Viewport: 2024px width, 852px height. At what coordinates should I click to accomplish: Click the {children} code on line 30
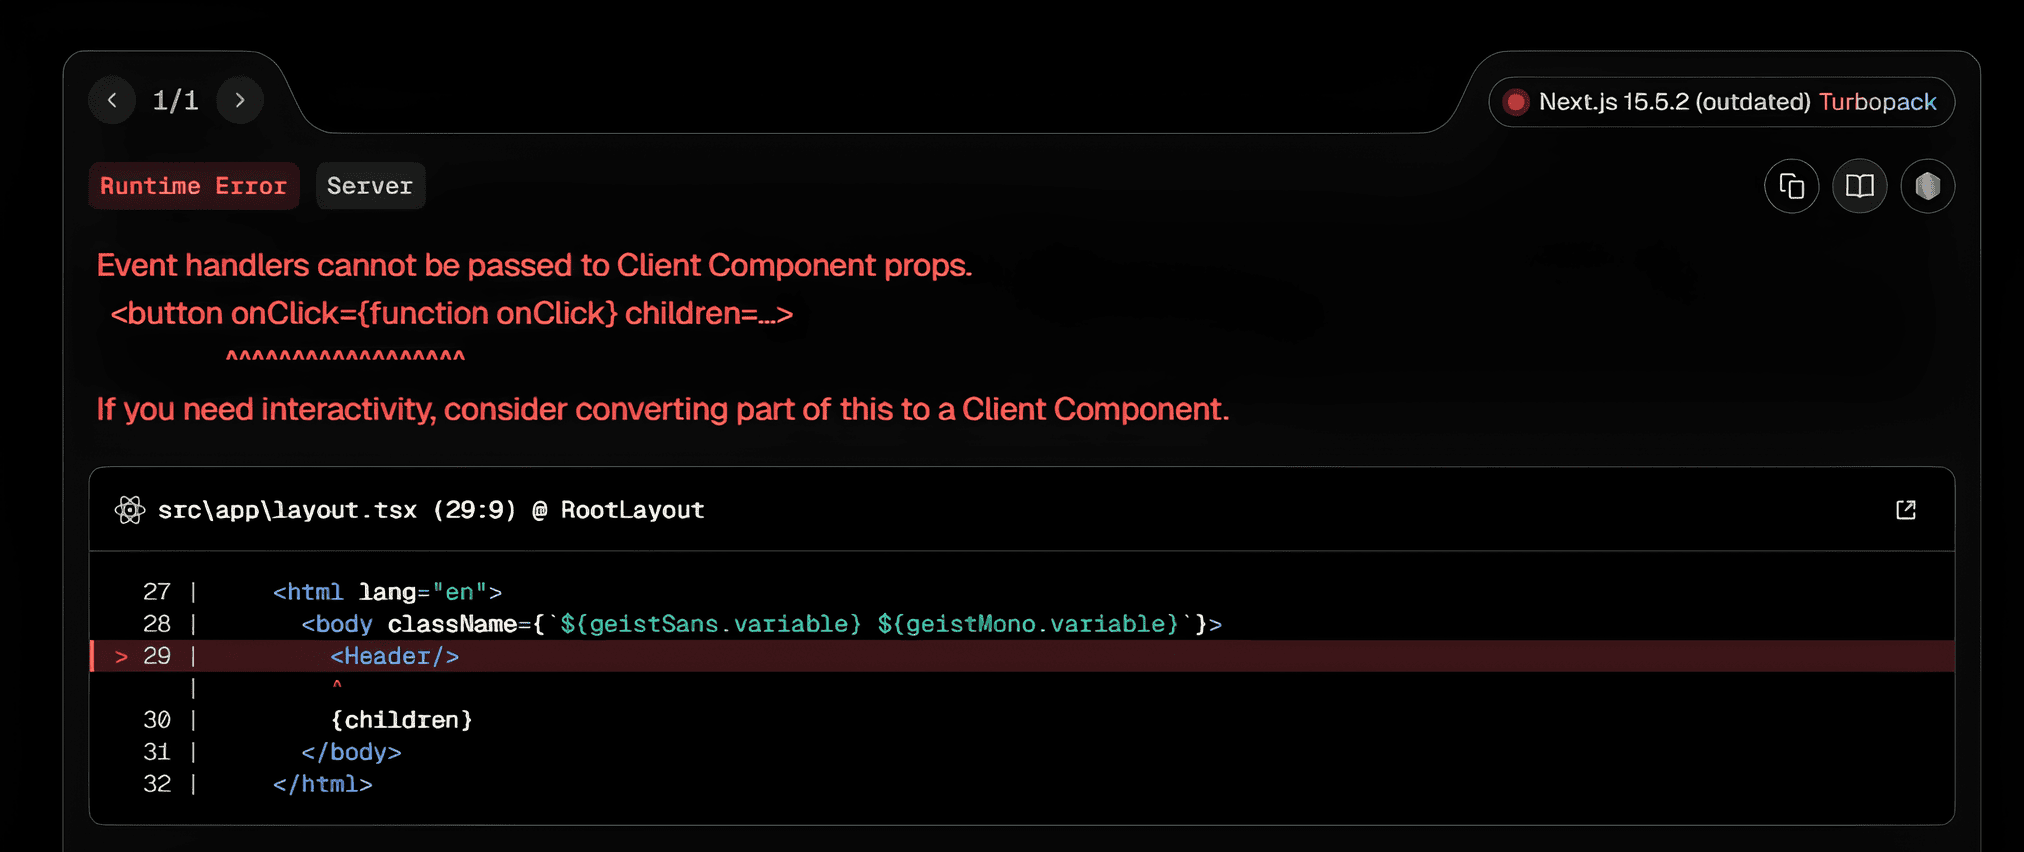pos(401,720)
